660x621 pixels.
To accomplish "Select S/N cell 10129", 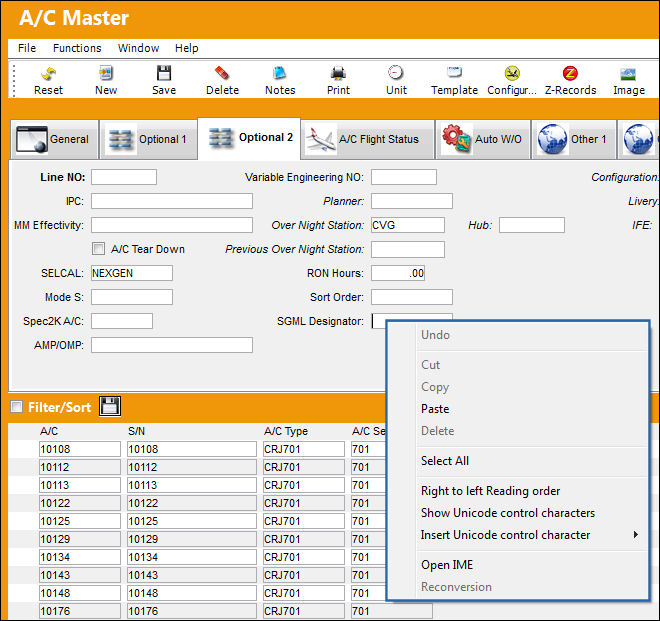I will (x=192, y=539).
